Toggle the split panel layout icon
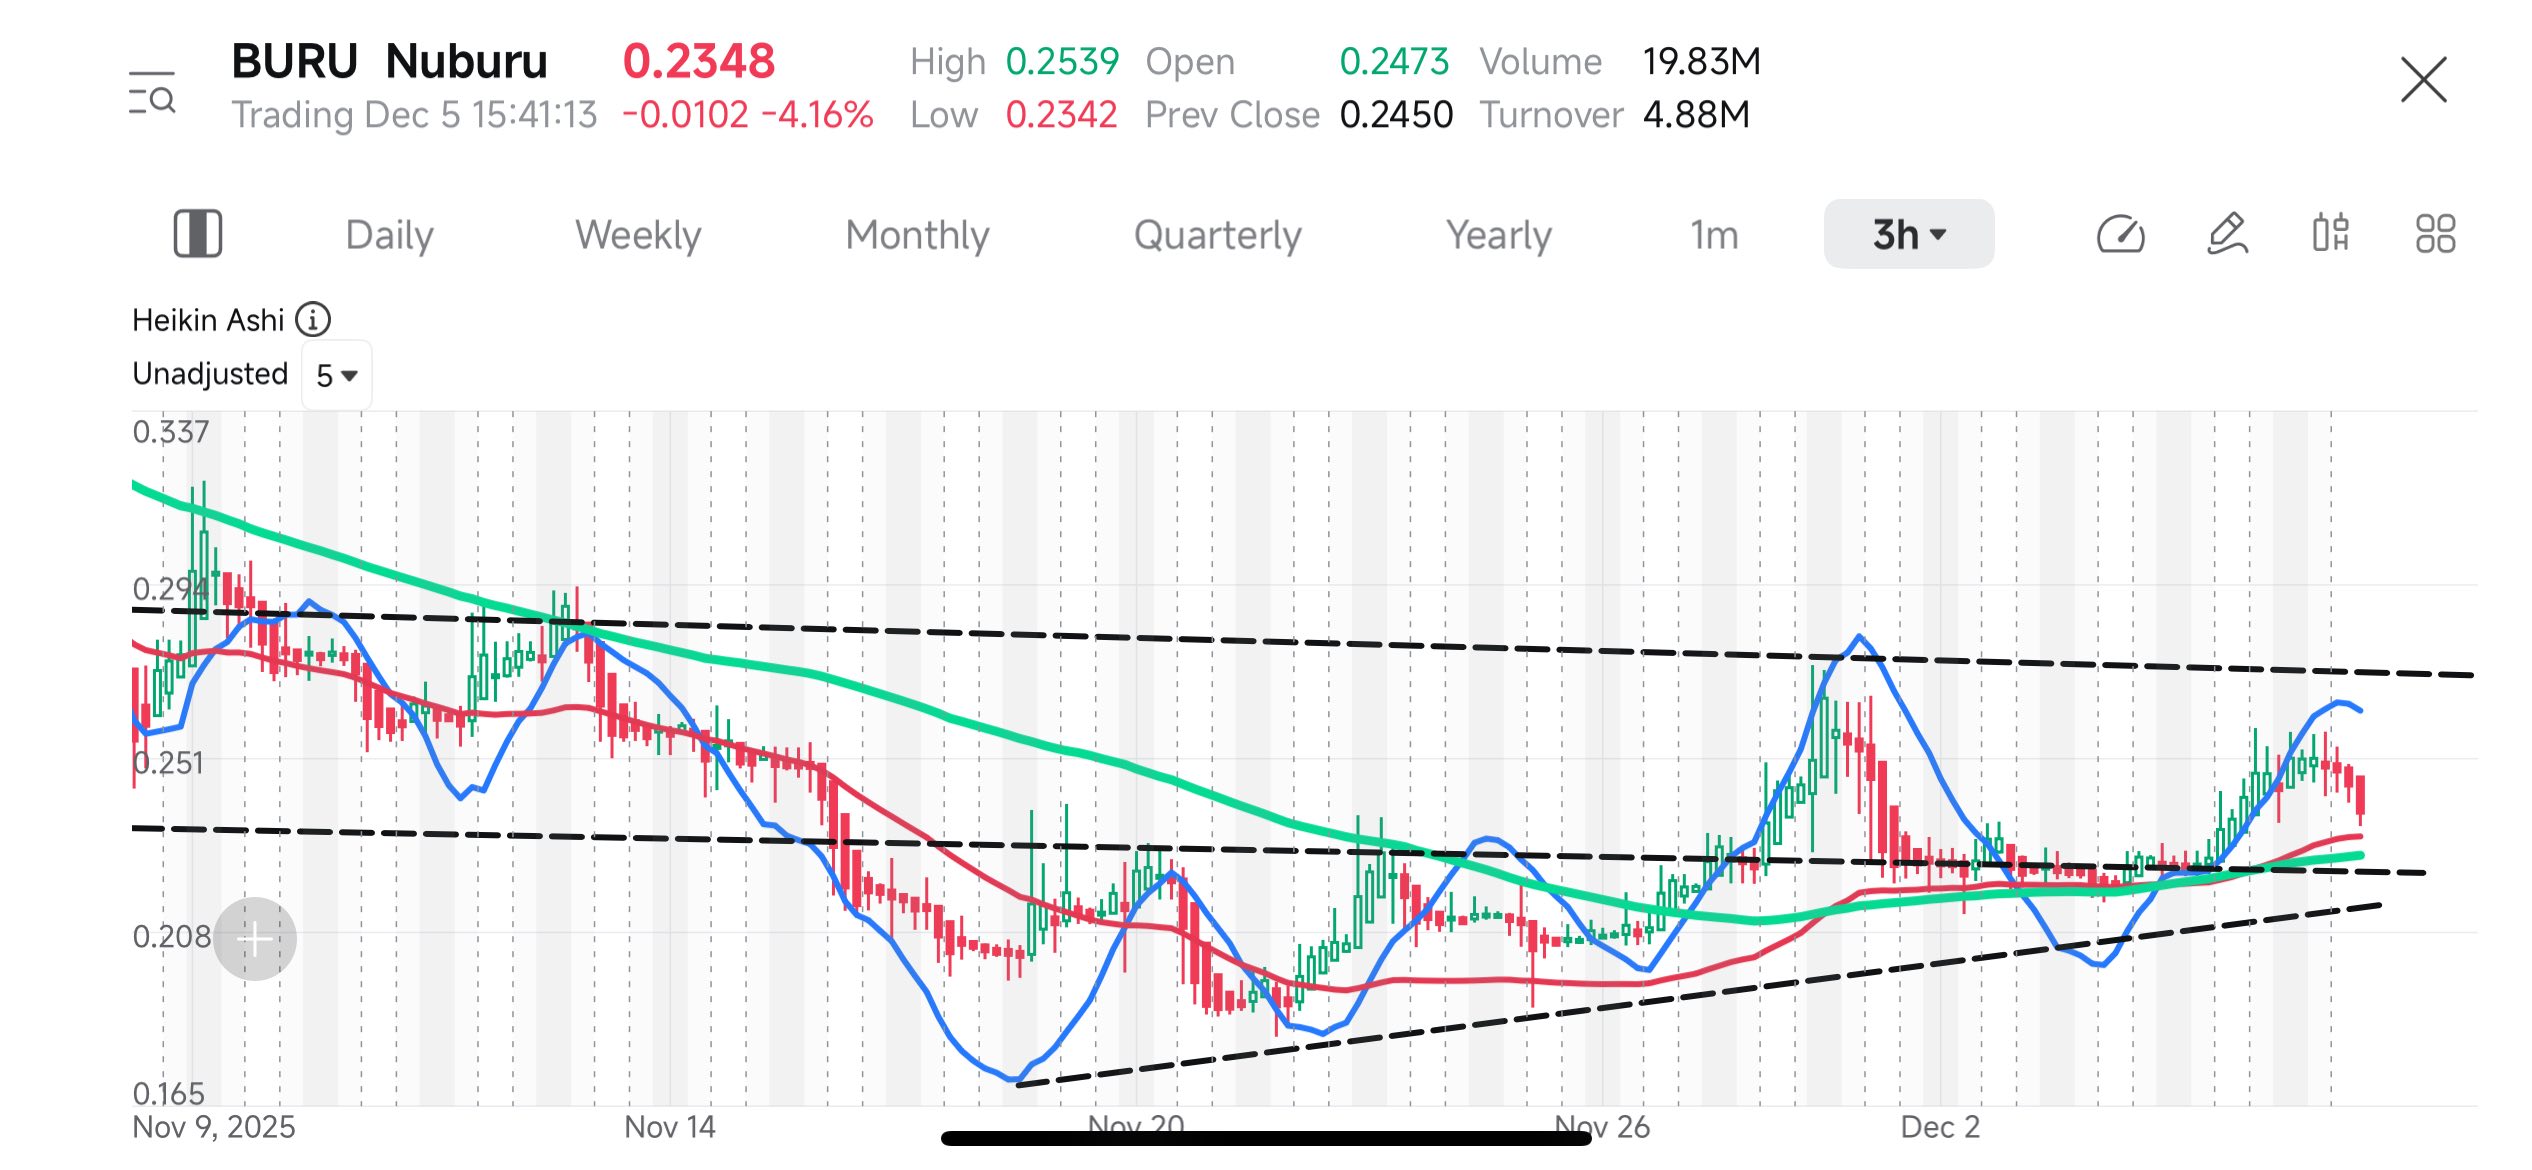 198,234
